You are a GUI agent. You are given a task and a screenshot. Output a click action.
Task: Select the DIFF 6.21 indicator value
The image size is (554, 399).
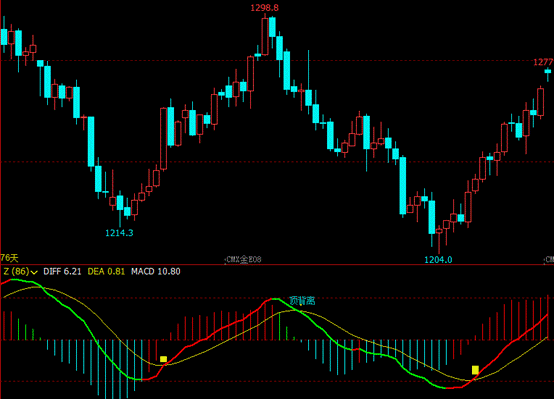coord(62,271)
